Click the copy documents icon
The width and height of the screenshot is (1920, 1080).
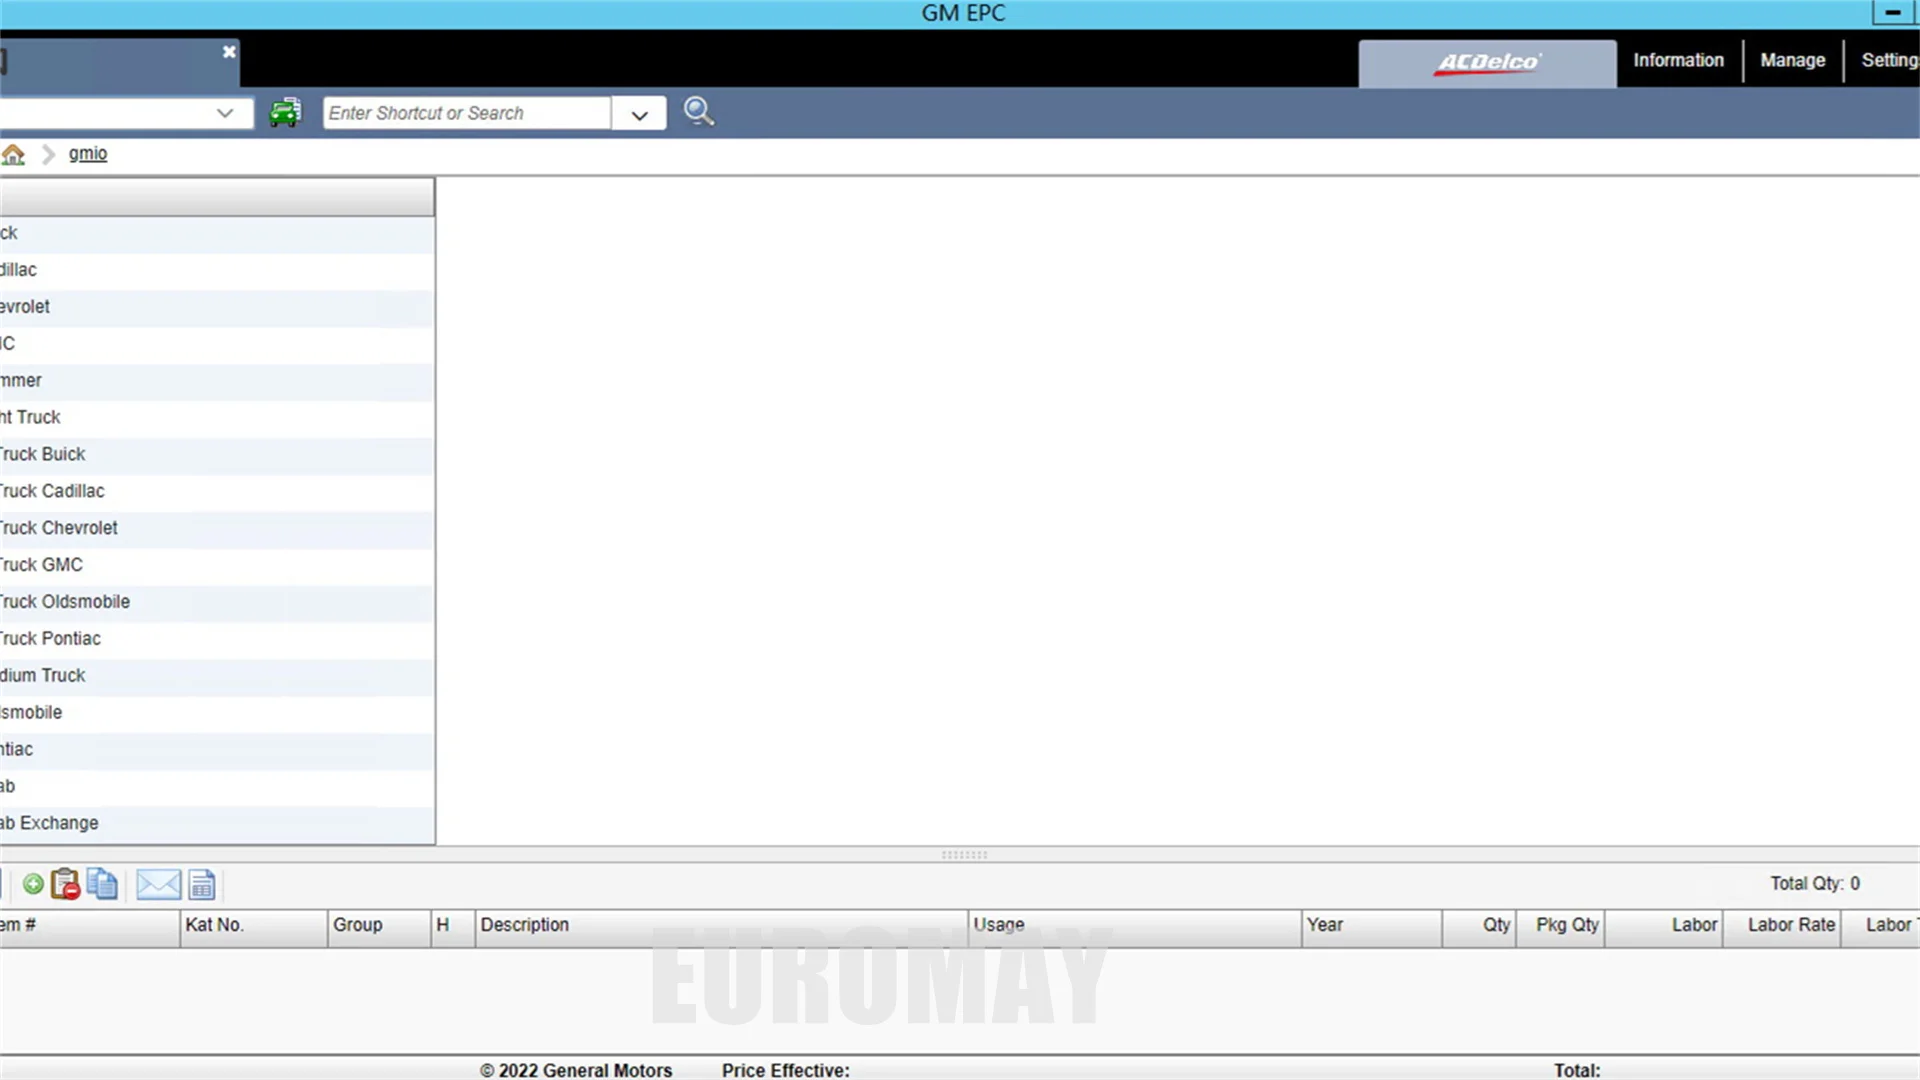[102, 884]
